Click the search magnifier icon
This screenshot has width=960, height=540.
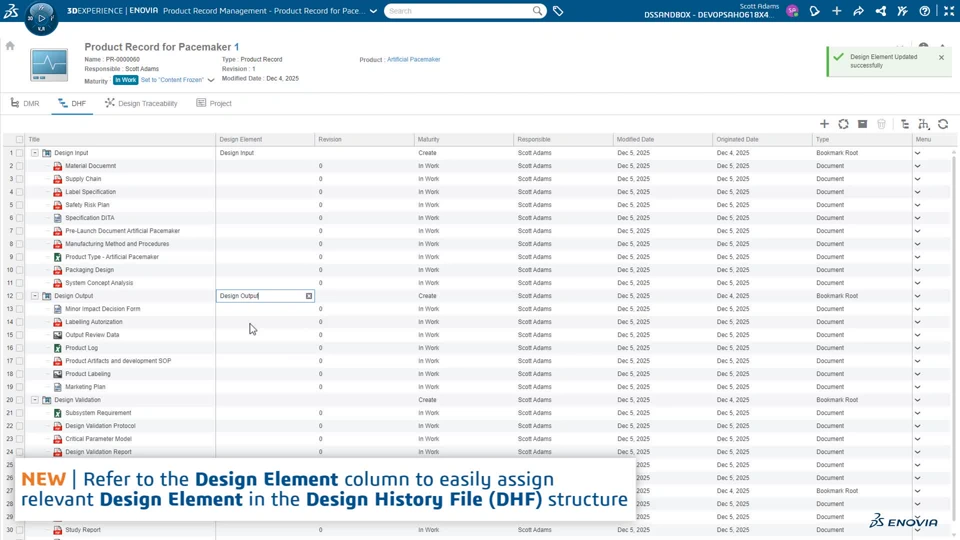click(537, 11)
